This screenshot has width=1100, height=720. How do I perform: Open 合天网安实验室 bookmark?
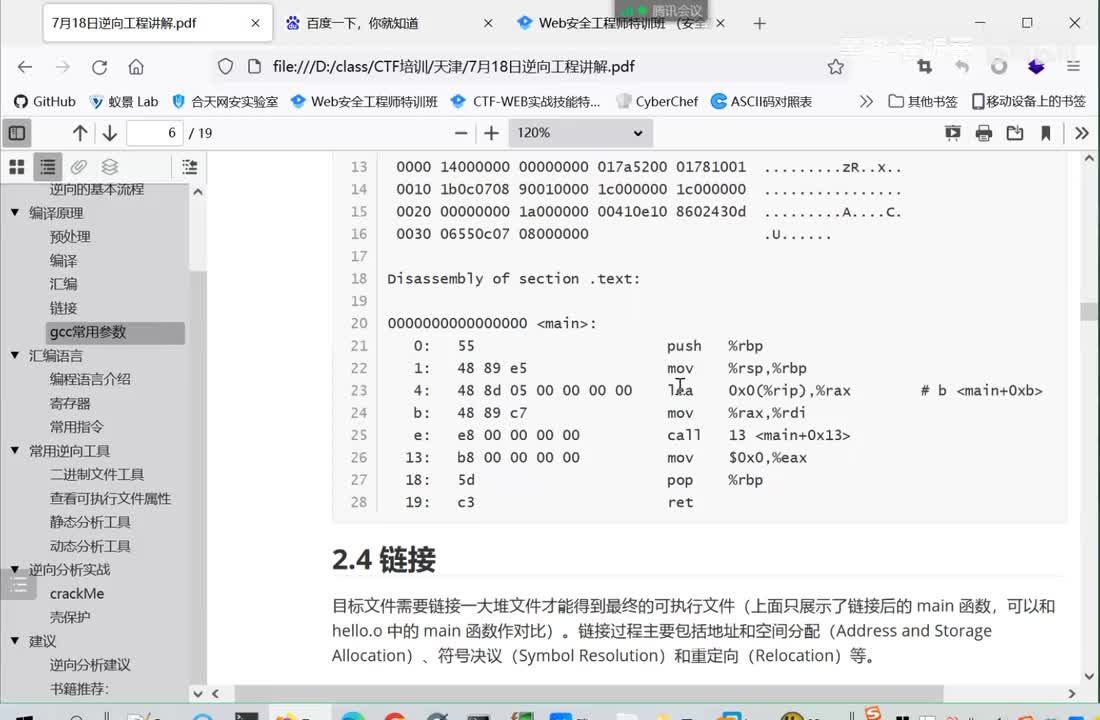224,102
